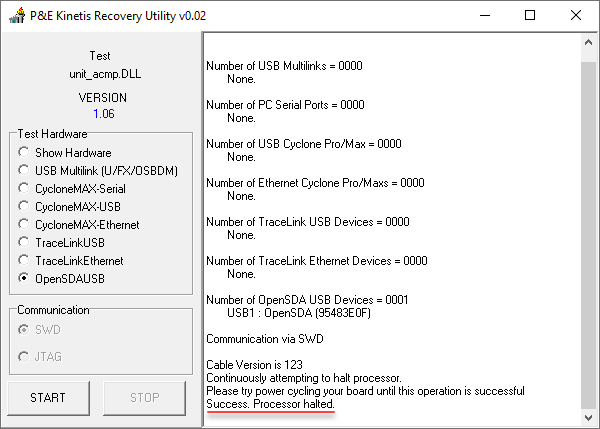
Task: Close the Kinetis Recovery Utility window
Action: pos(576,15)
